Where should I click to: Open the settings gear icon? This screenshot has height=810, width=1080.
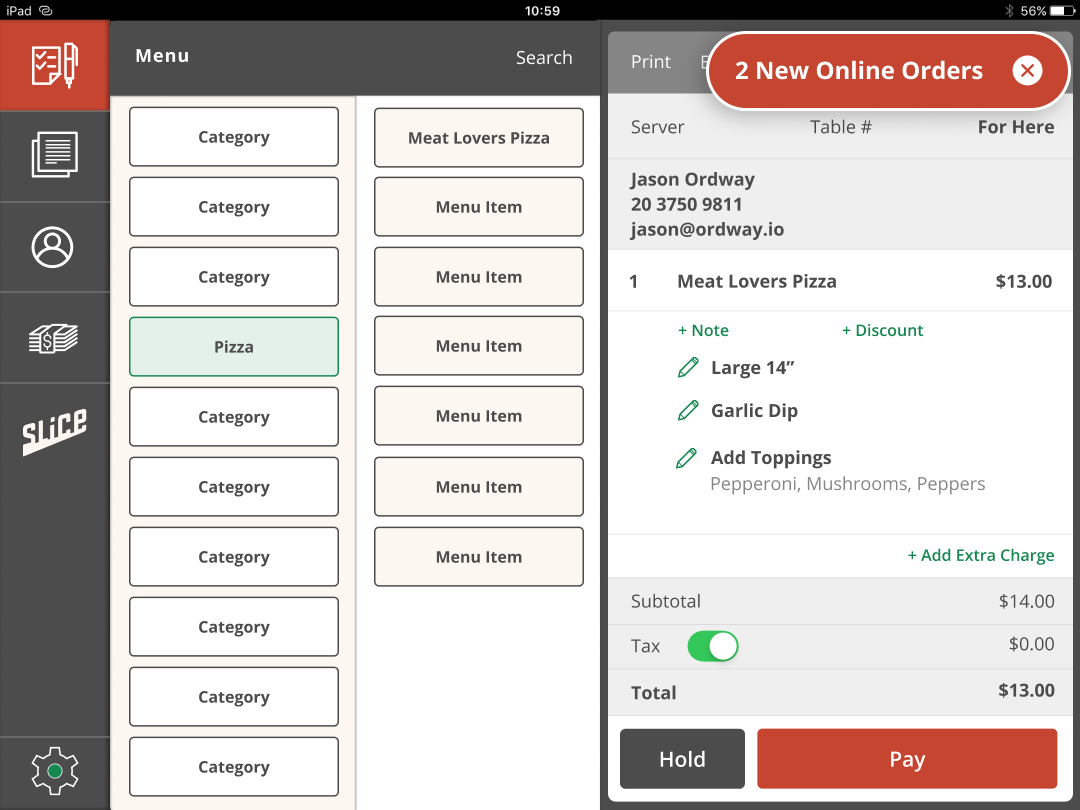(55, 770)
